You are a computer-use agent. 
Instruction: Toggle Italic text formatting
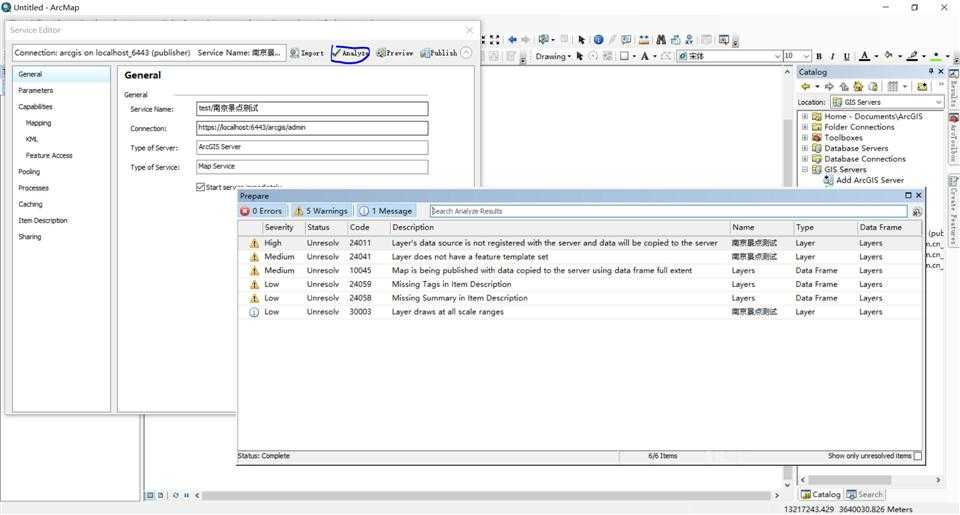click(x=833, y=56)
